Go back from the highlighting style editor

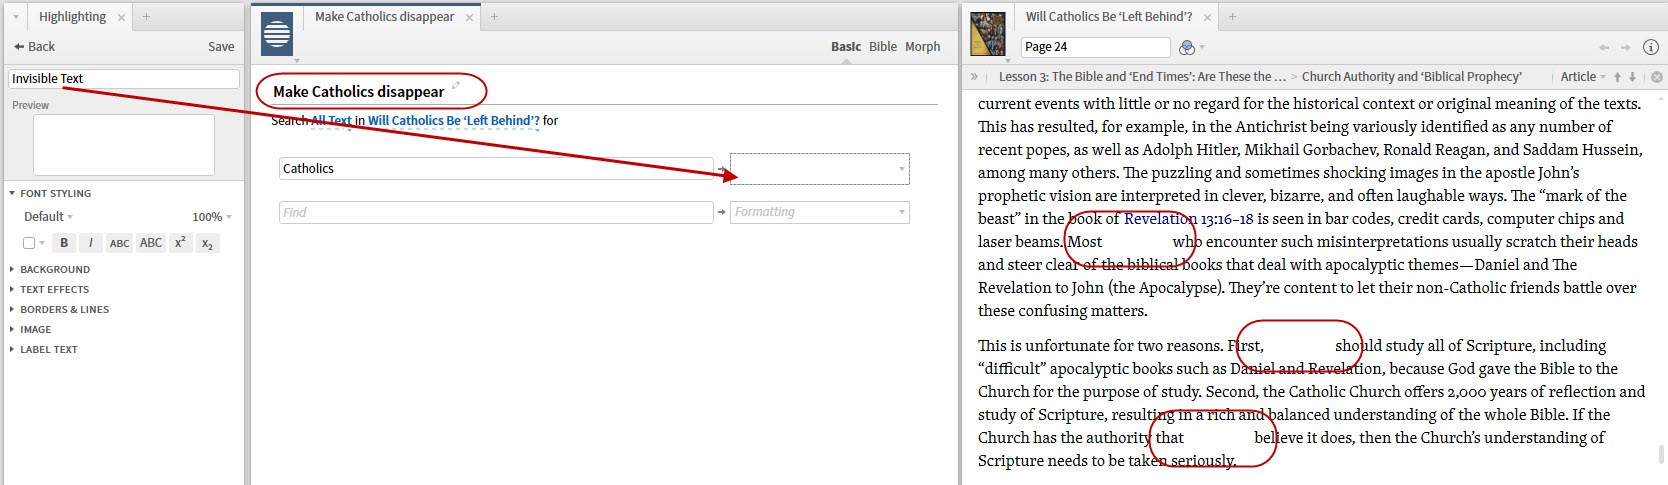[34, 46]
